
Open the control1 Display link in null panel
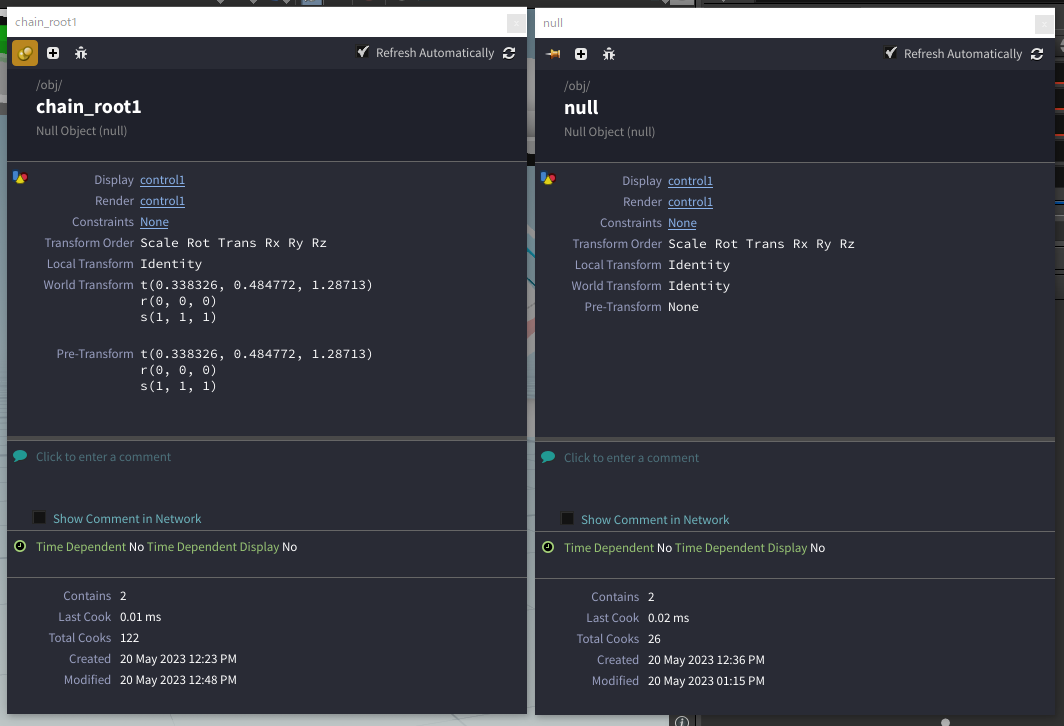click(x=690, y=180)
